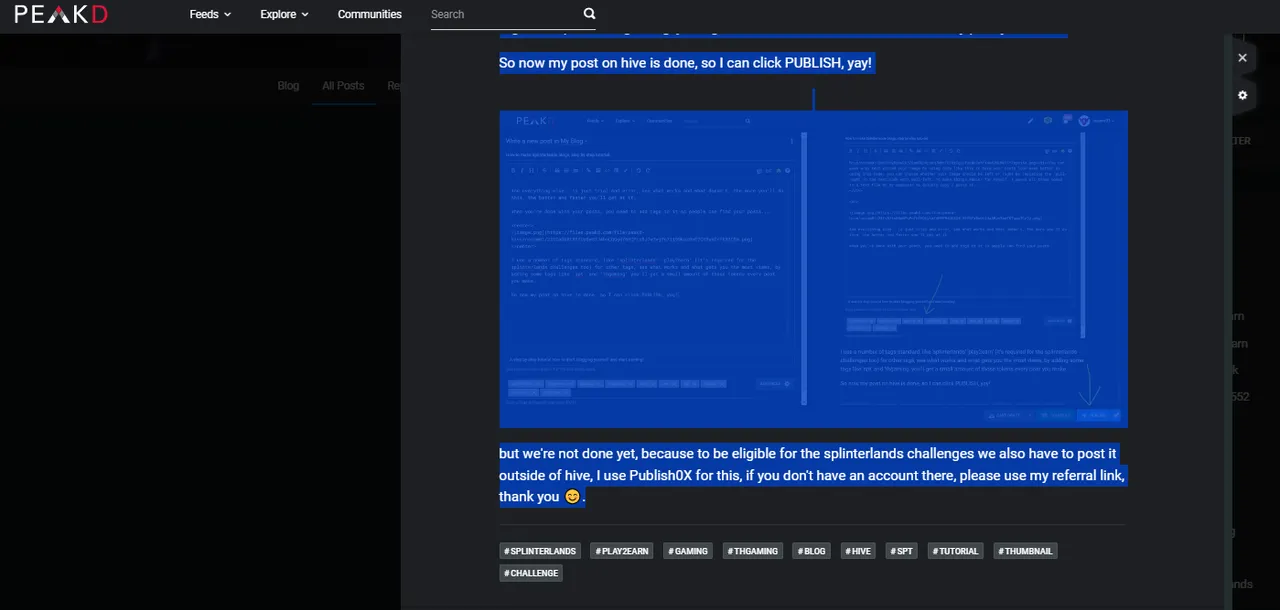Open the #PLAY2EARN tag
The width and height of the screenshot is (1280, 610).
pyautogui.click(x=621, y=551)
